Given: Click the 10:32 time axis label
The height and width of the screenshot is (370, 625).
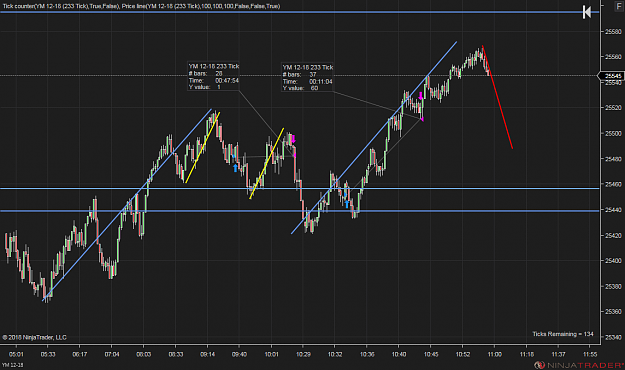Looking at the screenshot, I should tap(335, 354).
